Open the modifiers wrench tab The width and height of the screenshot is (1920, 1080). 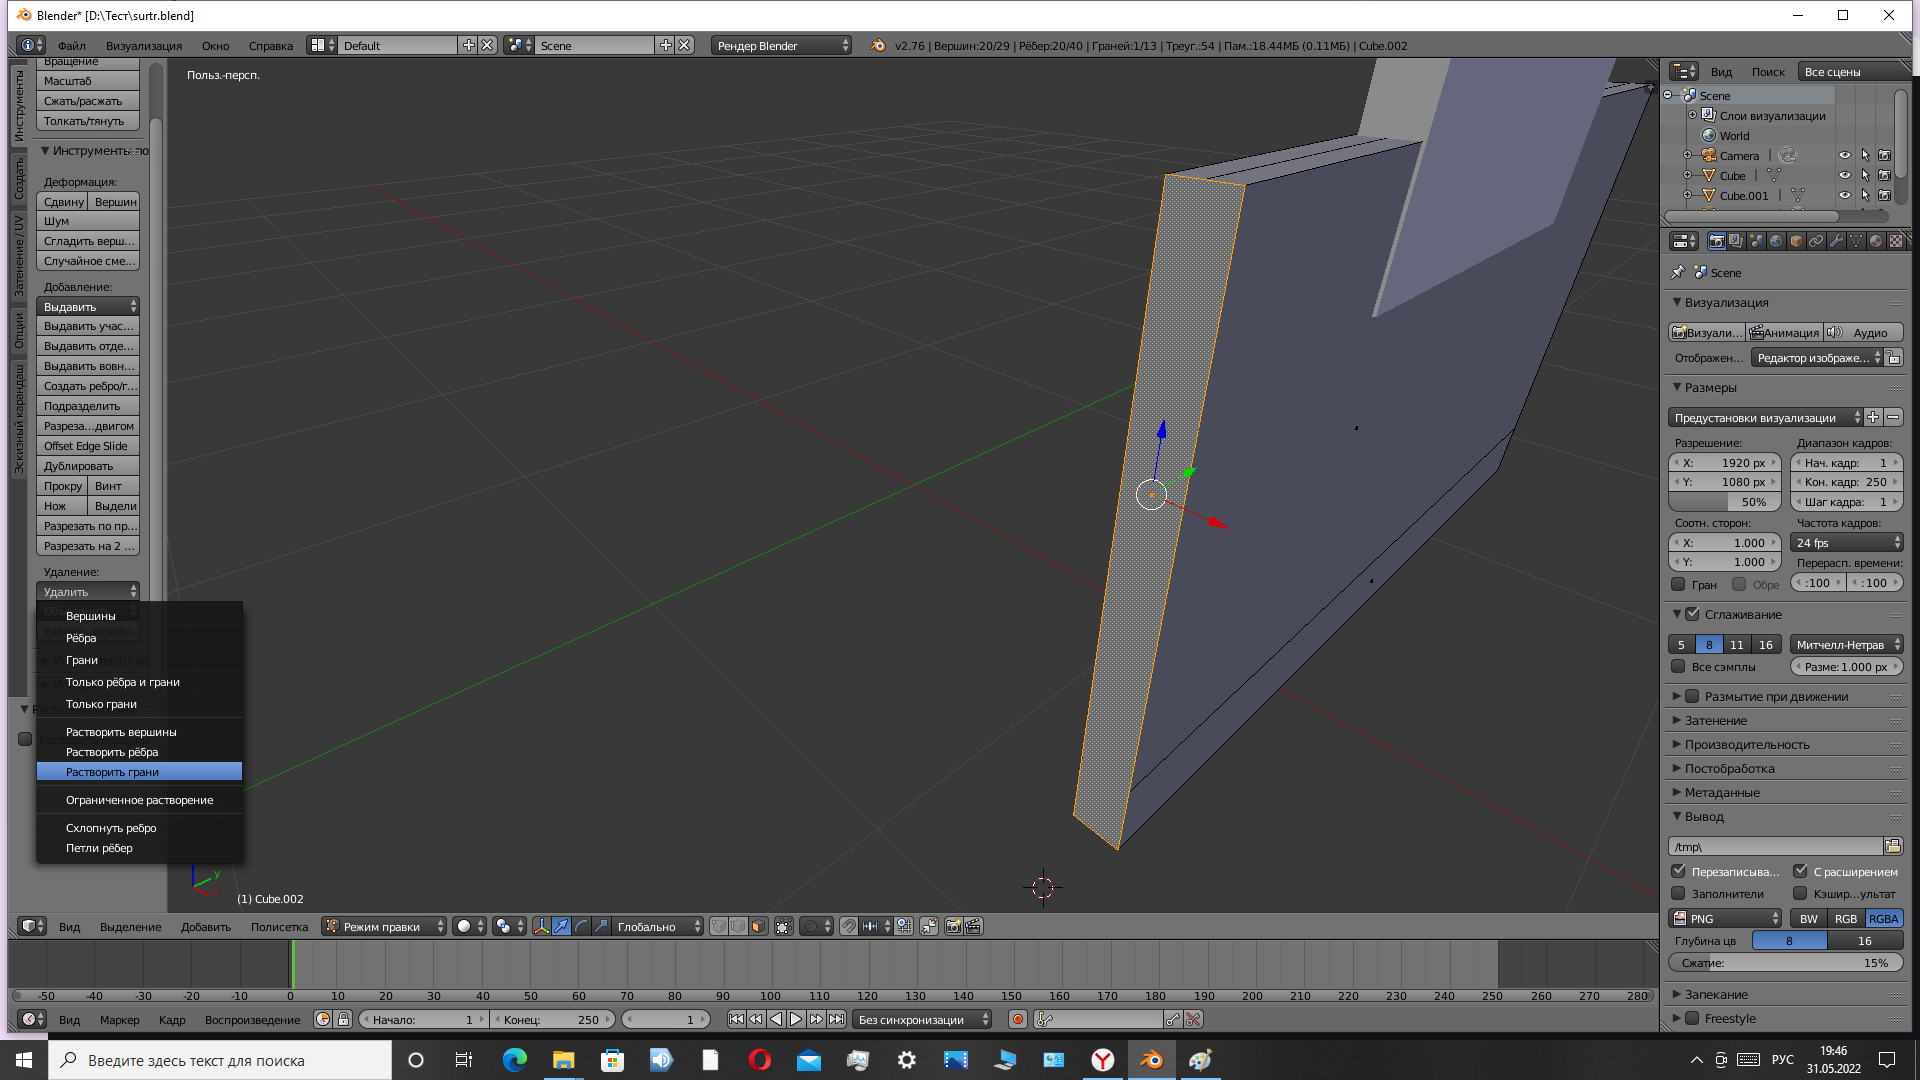coord(1836,241)
